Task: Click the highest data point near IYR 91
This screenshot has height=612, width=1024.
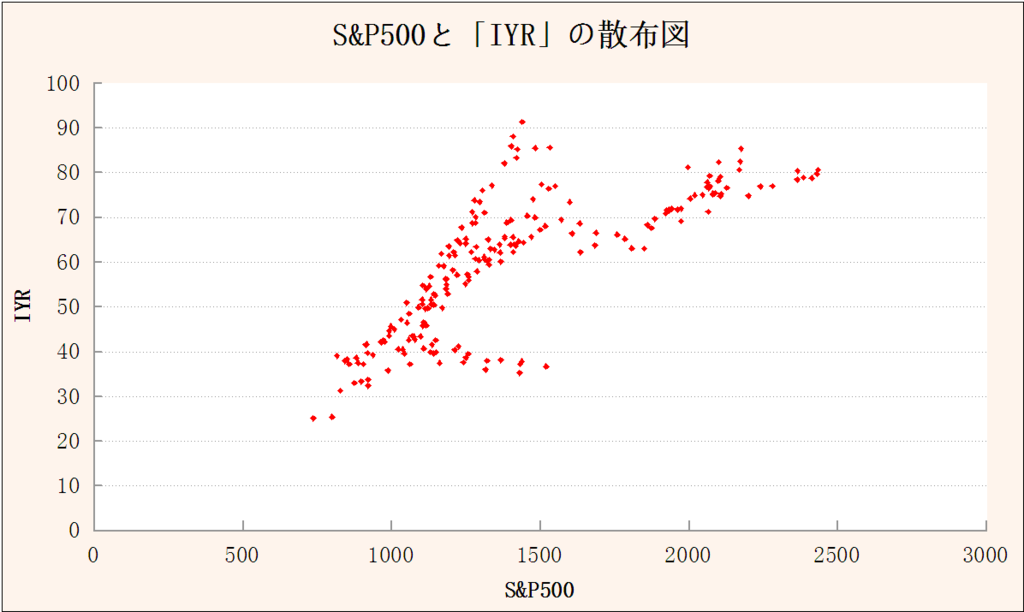Action: (522, 122)
